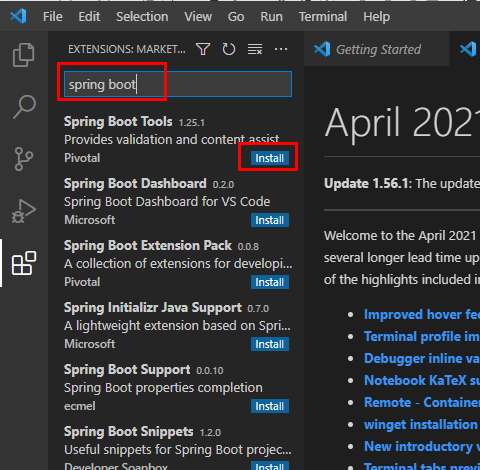
Task: Open Views and More Actions ellipsis
Action: (x=281, y=49)
